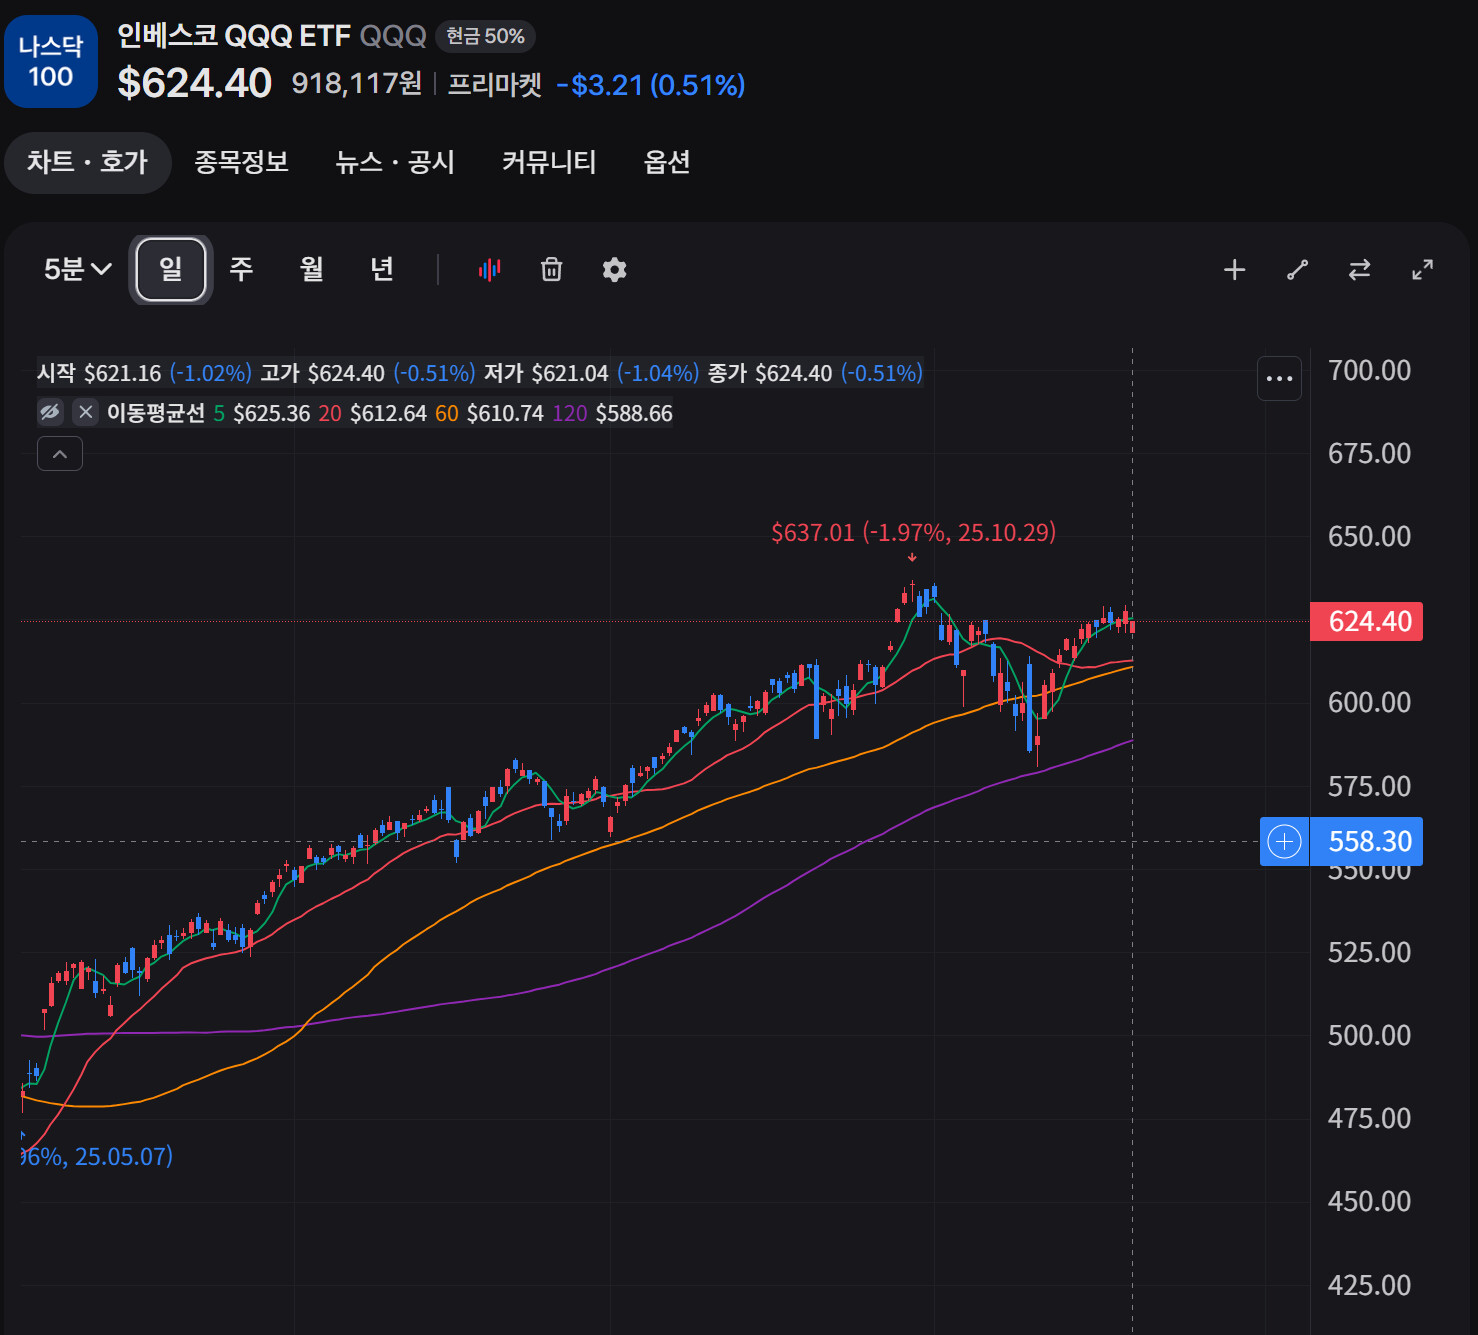
Task: Expand chart to fullscreen
Action: tap(1422, 270)
